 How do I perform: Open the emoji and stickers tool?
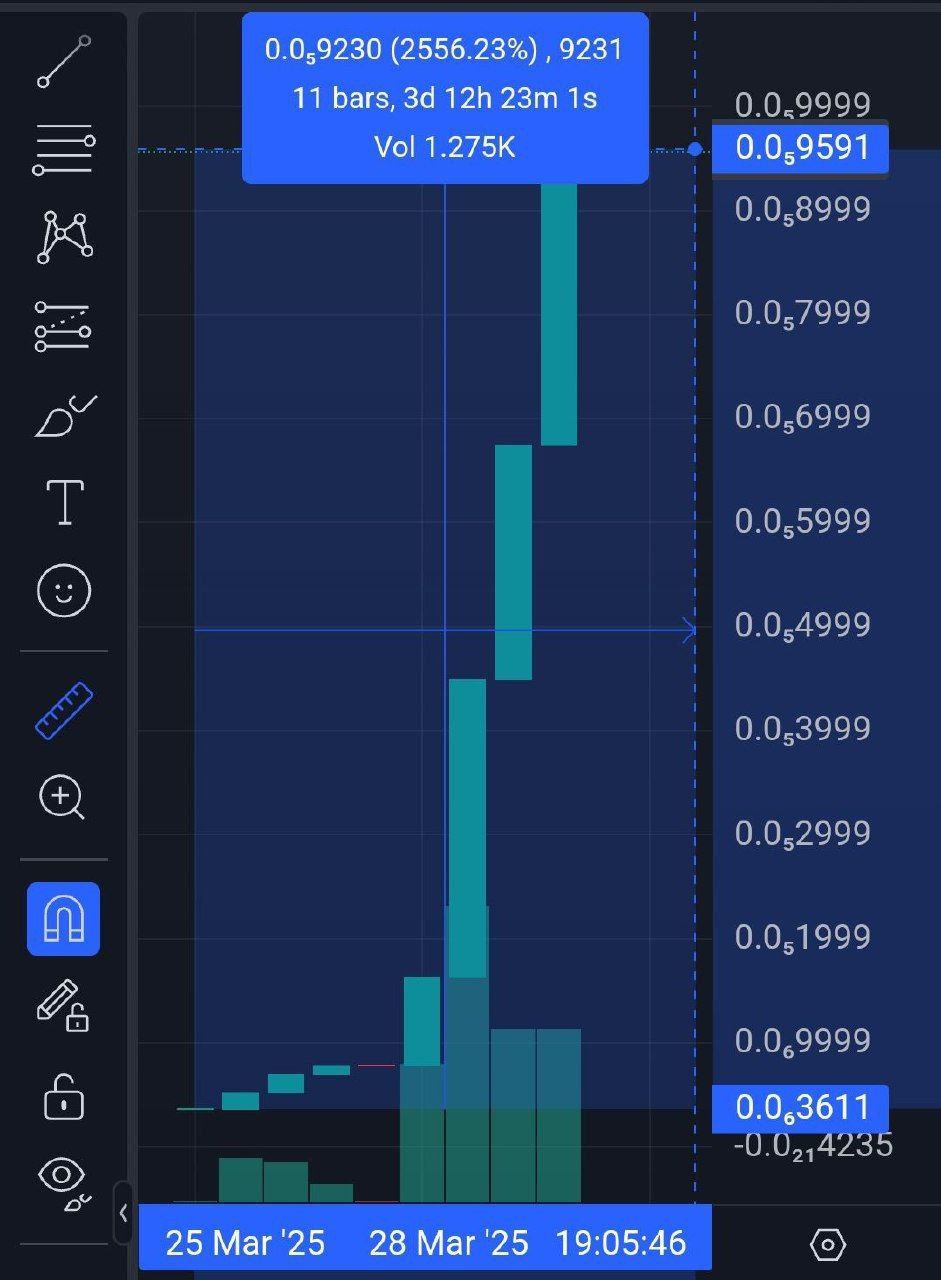click(x=64, y=590)
